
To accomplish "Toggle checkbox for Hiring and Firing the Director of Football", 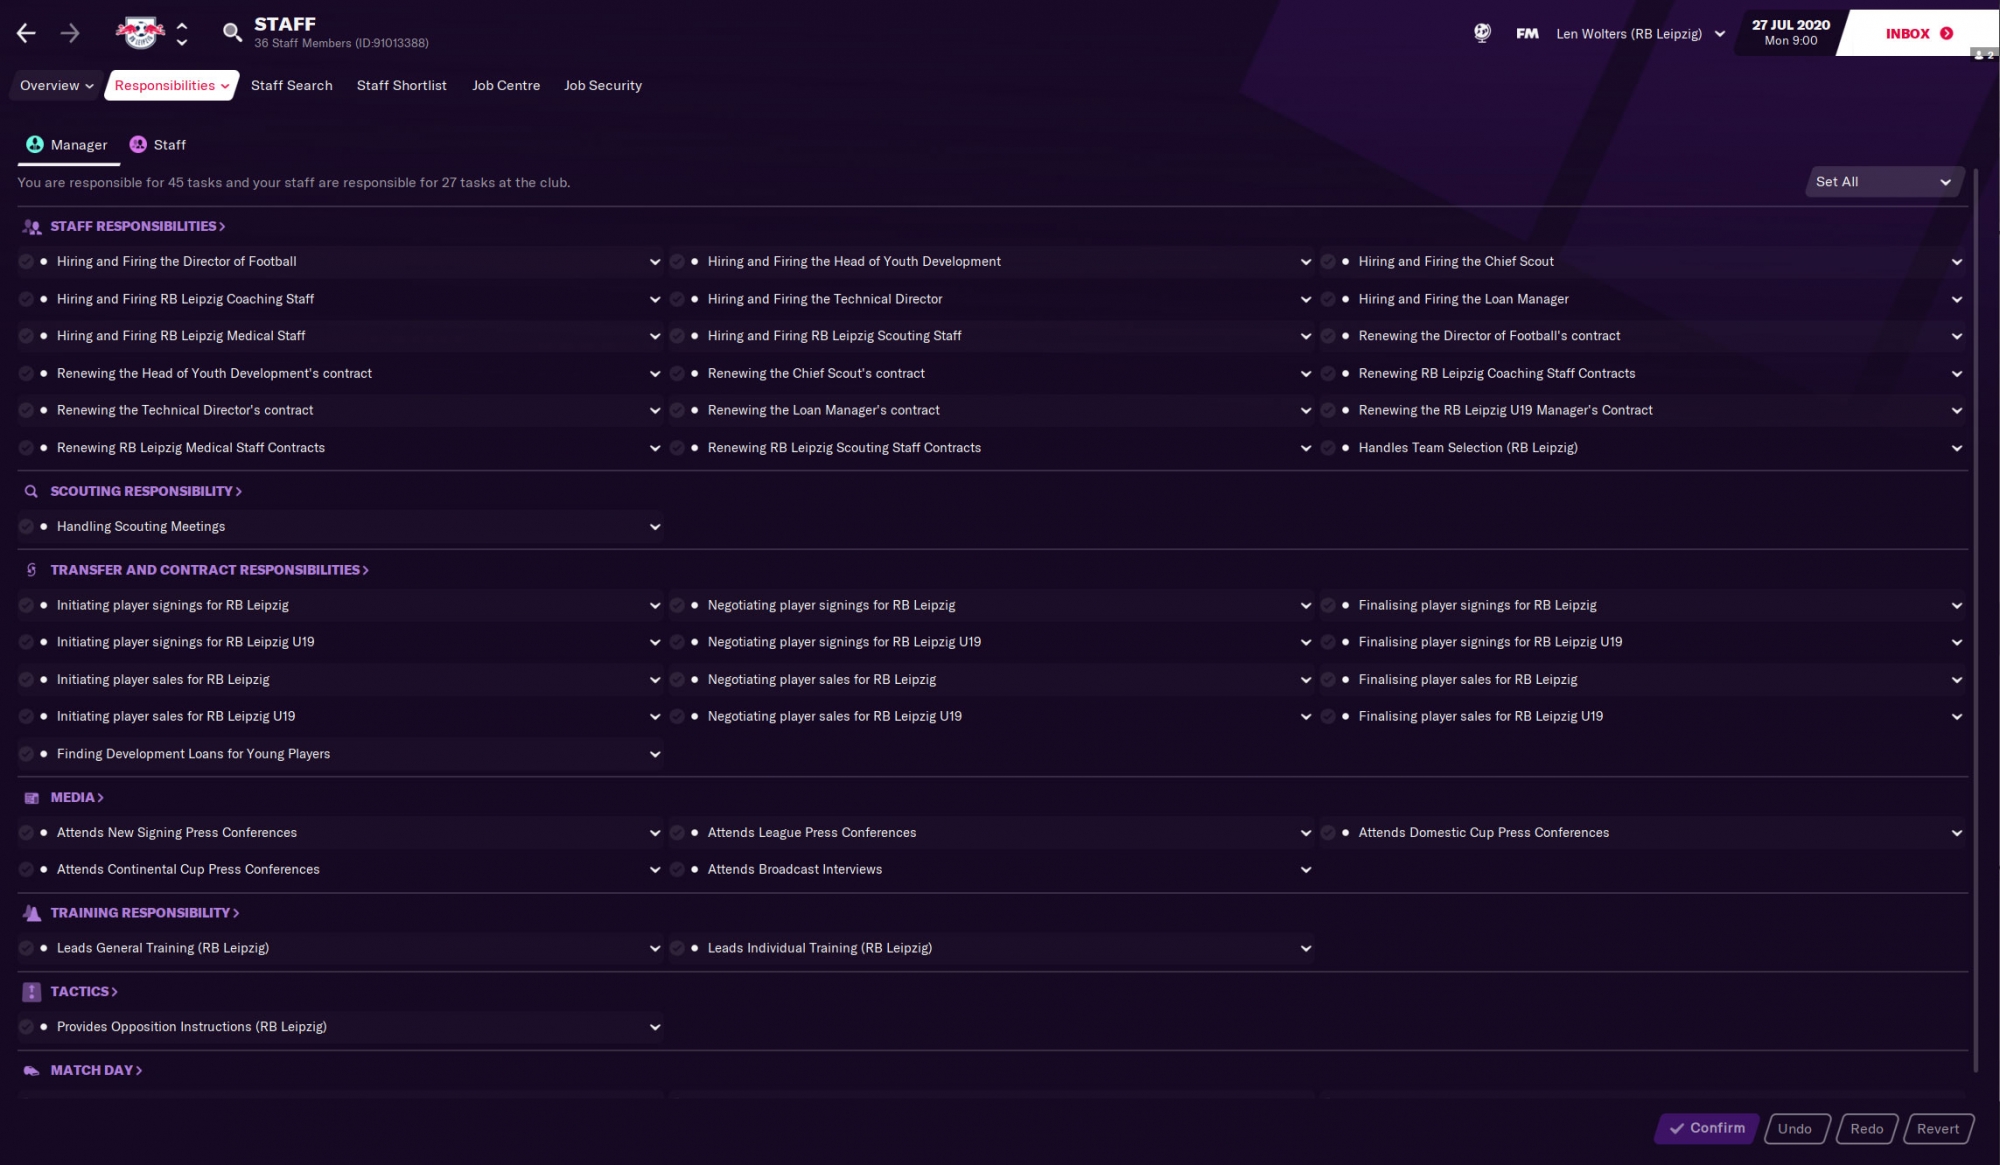I will (x=26, y=262).
